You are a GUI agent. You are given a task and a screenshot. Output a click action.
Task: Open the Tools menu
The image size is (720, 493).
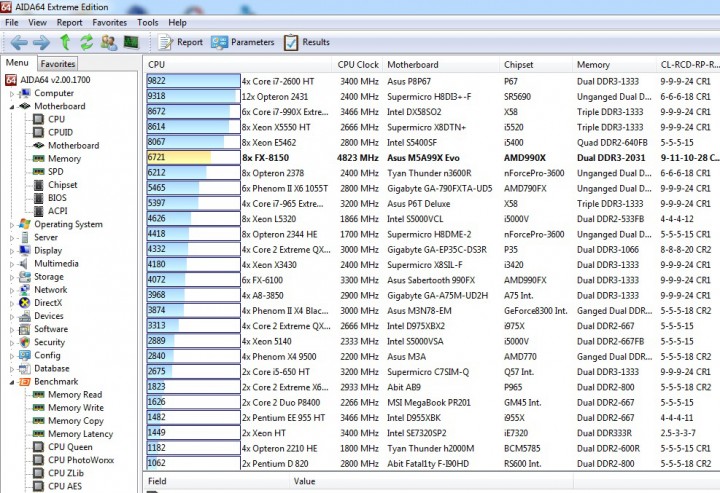[147, 22]
